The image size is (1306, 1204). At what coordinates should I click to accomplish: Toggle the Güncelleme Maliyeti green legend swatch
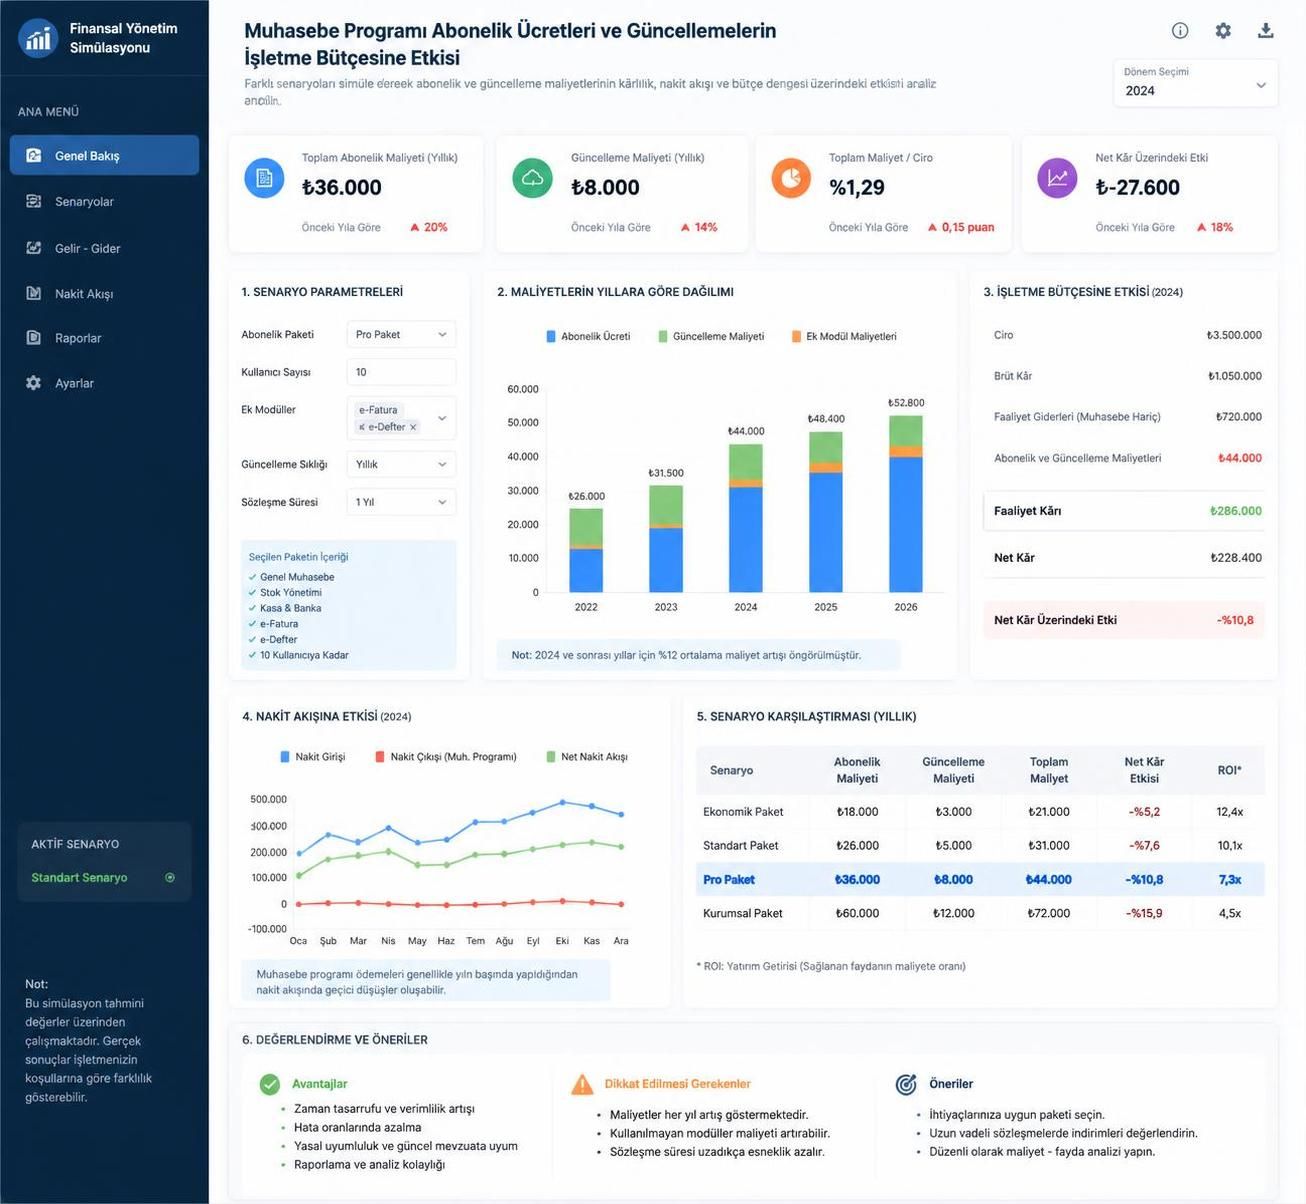(662, 337)
